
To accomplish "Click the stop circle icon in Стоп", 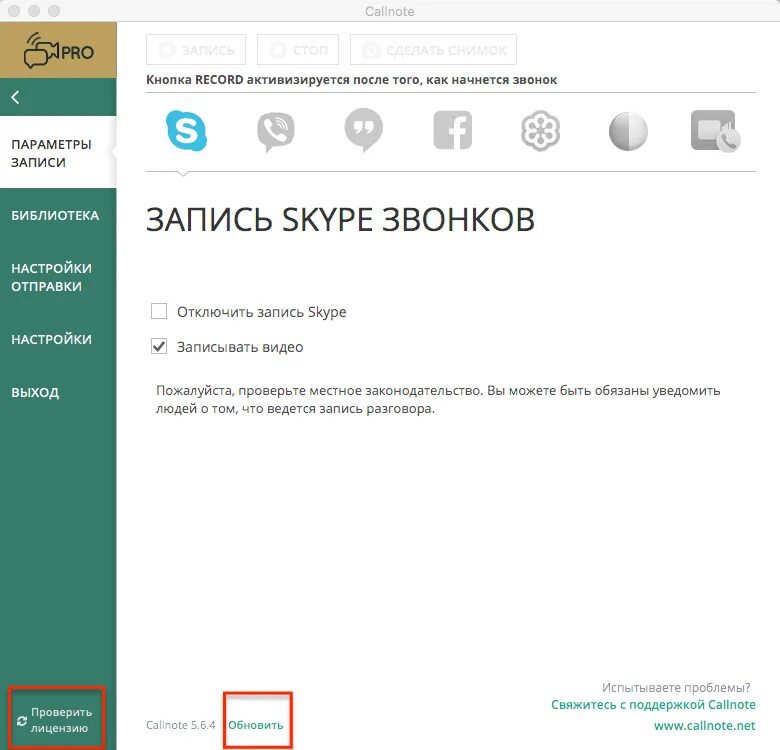I will (278, 50).
